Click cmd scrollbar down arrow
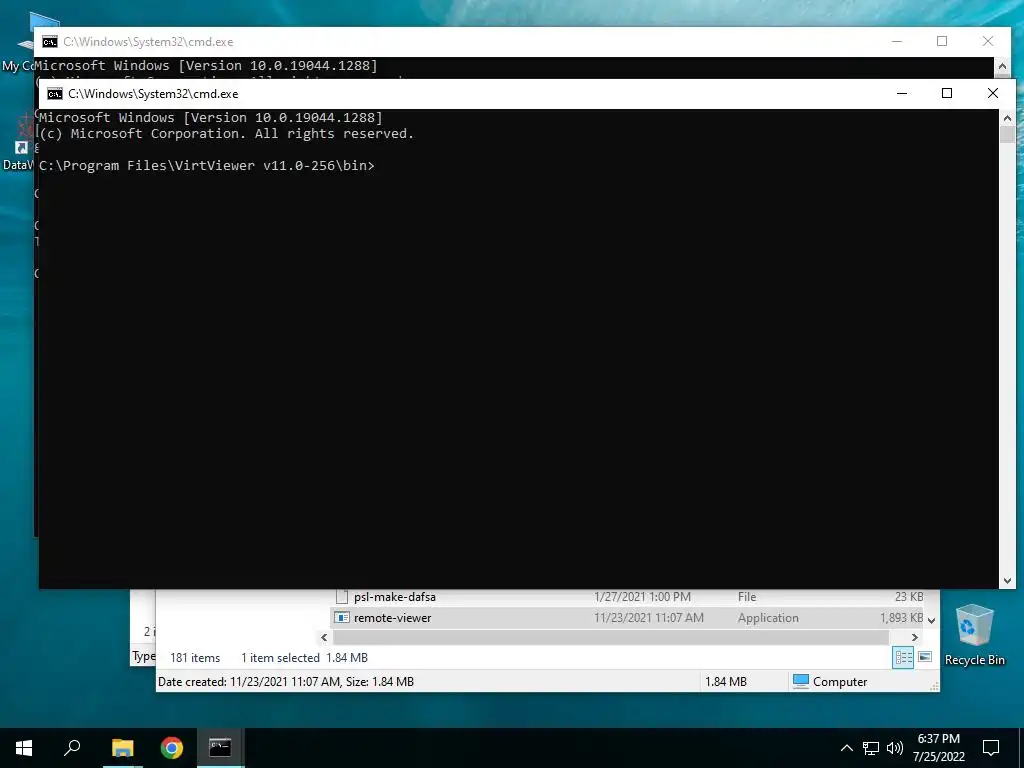Image resolution: width=1024 pixels, height=768 pixels. tap(1007, 581)
